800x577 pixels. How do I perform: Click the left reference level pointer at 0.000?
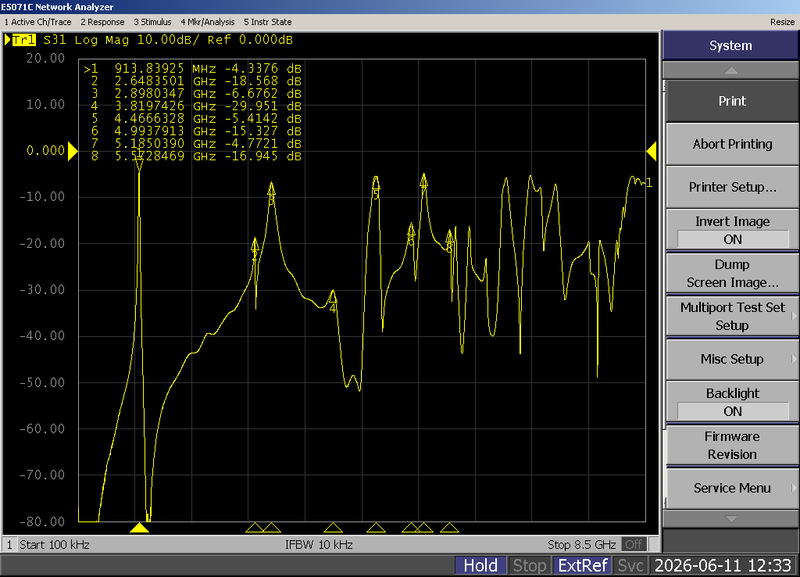coord(72,151)
